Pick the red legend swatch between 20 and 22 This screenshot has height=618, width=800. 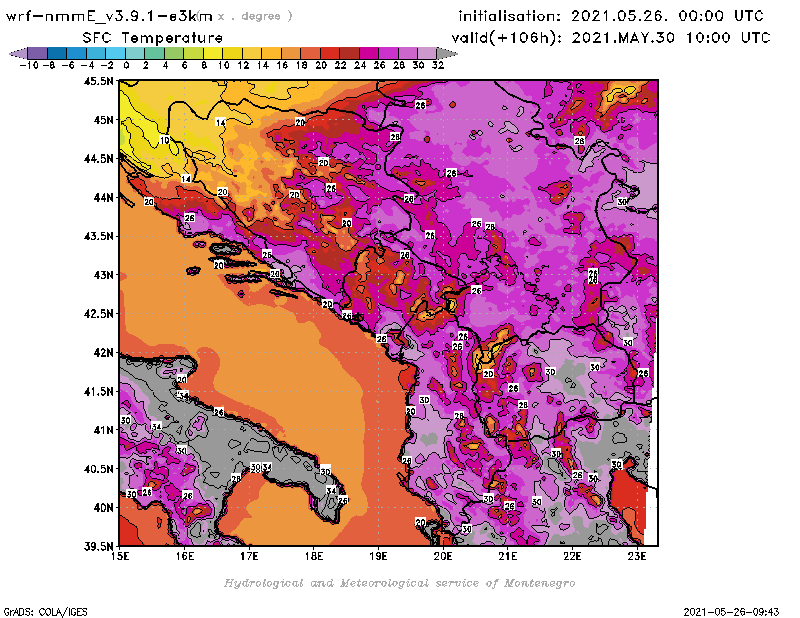(330, 53)
